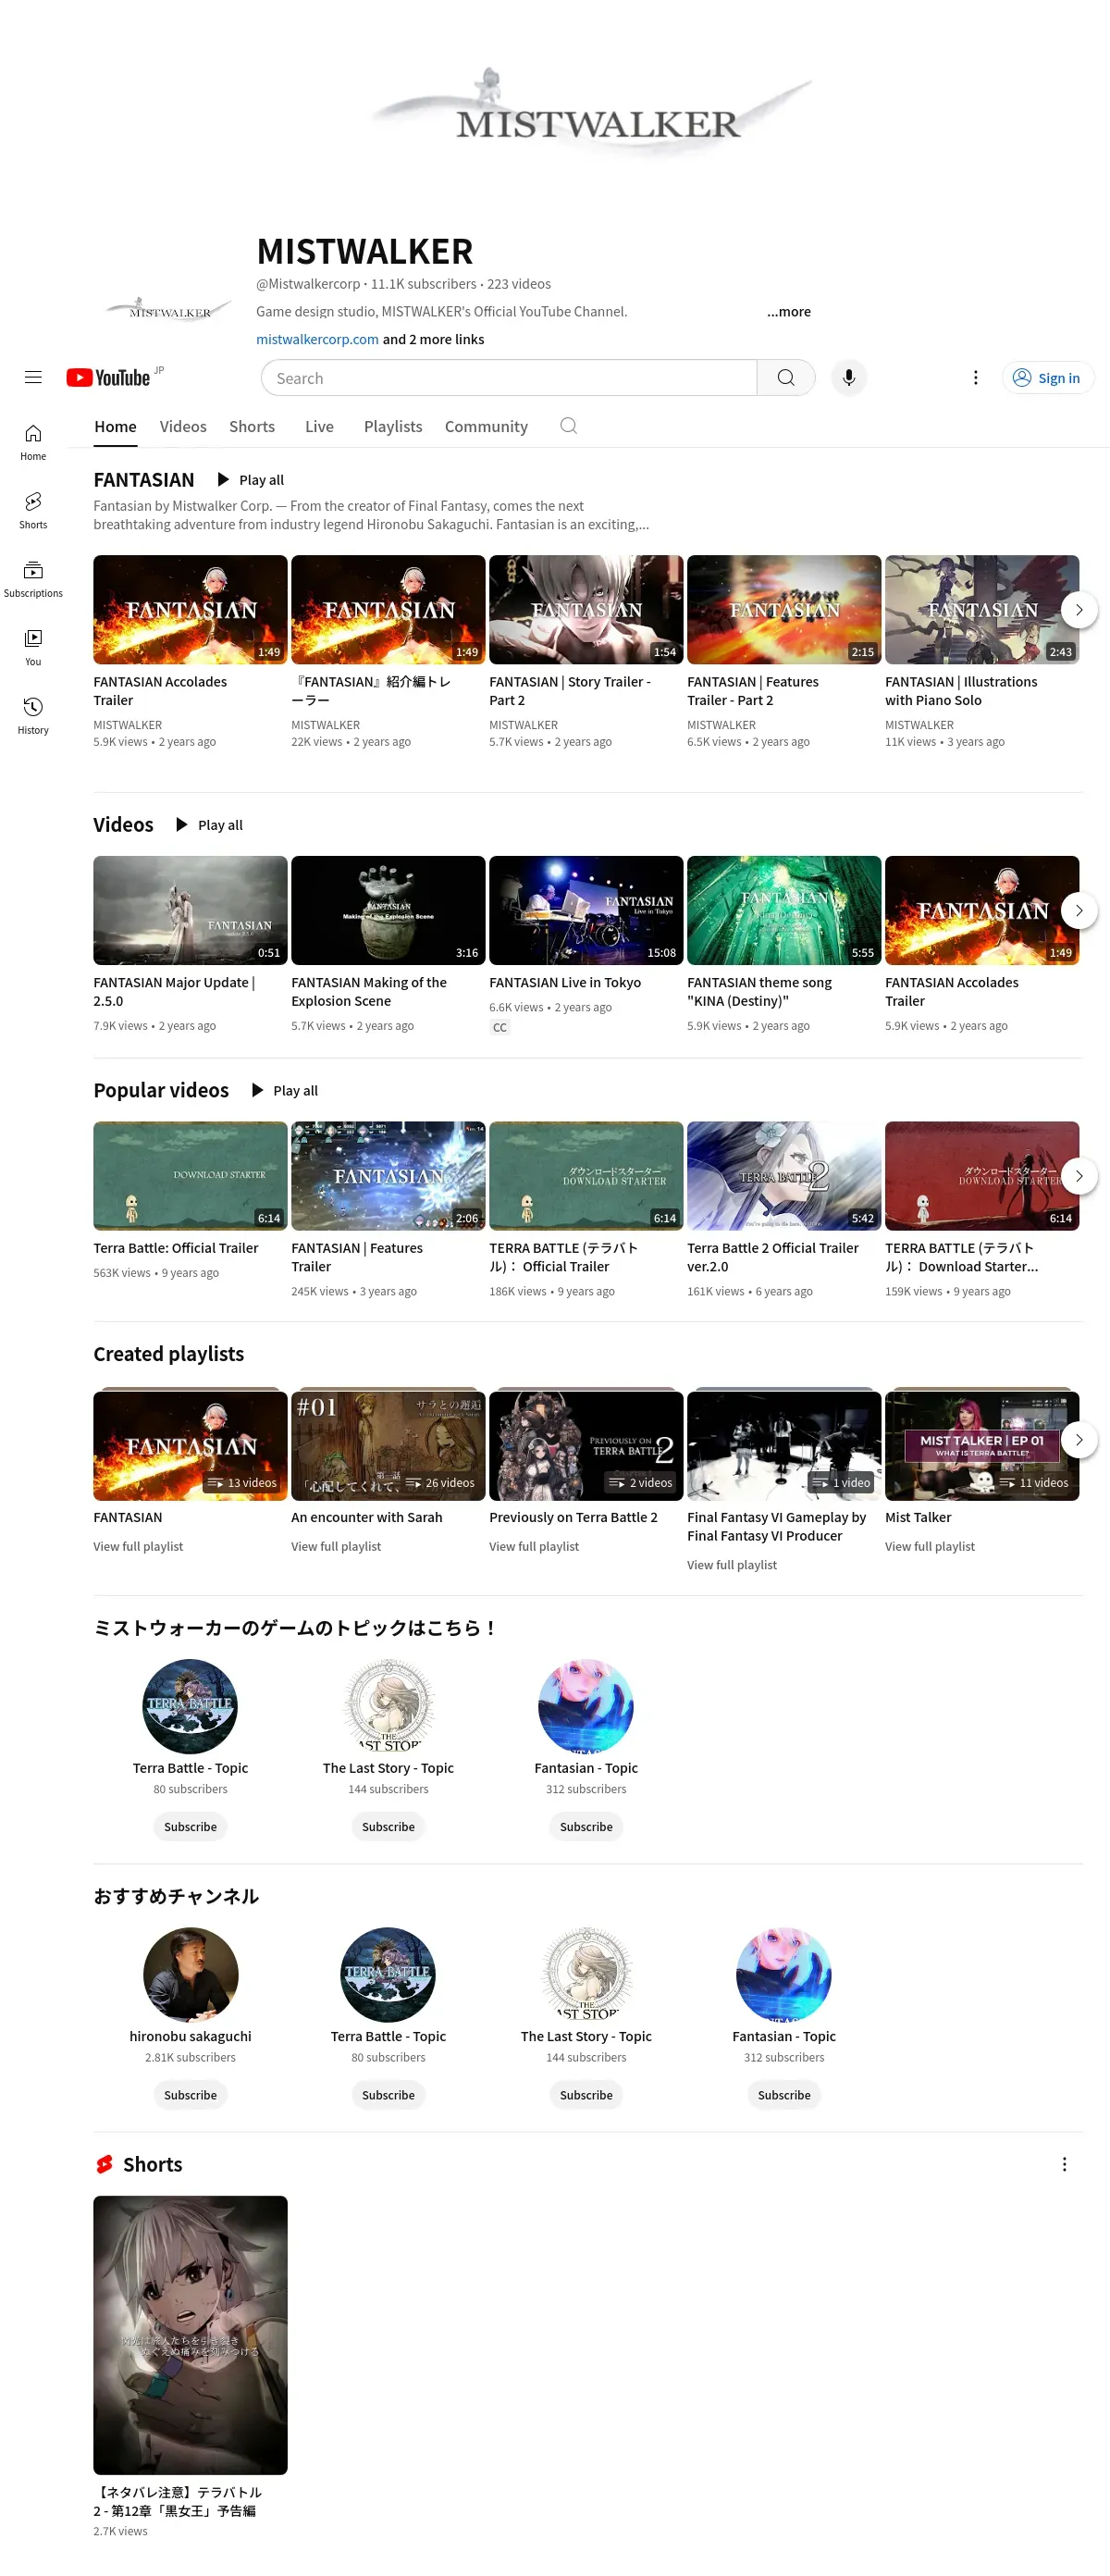Screen dimensions: 1110x2576
Task: Open the Terra Battle - Topic avatar under ミストウォーカー section
Action: point(190,1707)
